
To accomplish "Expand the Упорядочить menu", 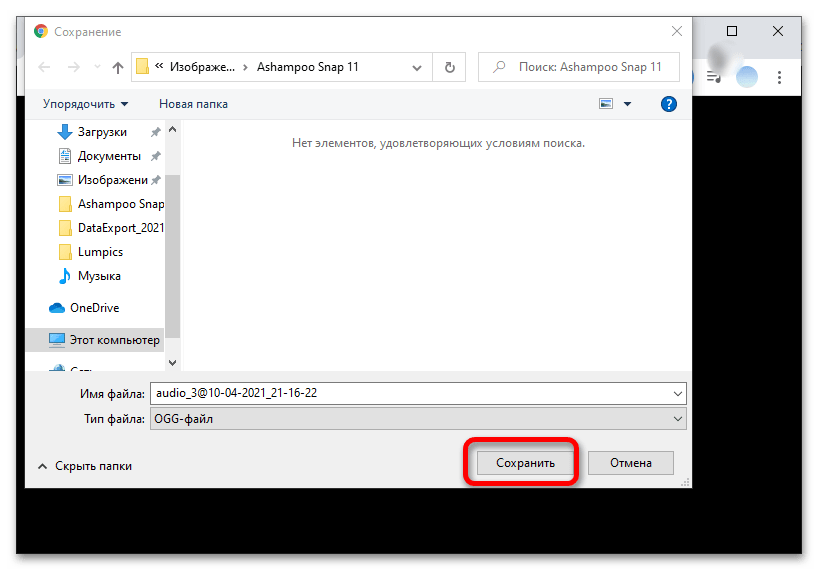I will pyautogui.click(x=85, y=104).
